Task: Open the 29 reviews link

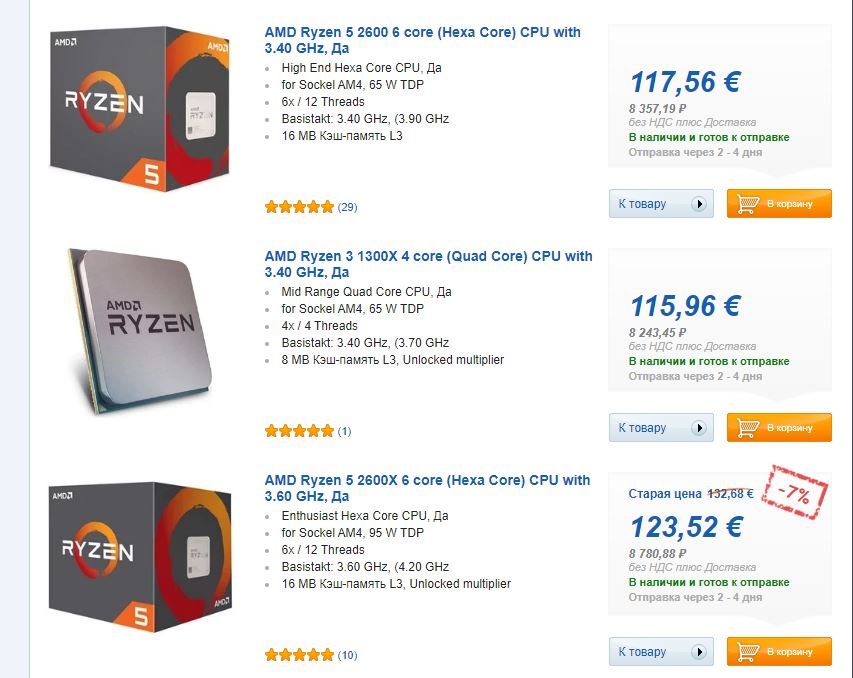Action: 347,208
